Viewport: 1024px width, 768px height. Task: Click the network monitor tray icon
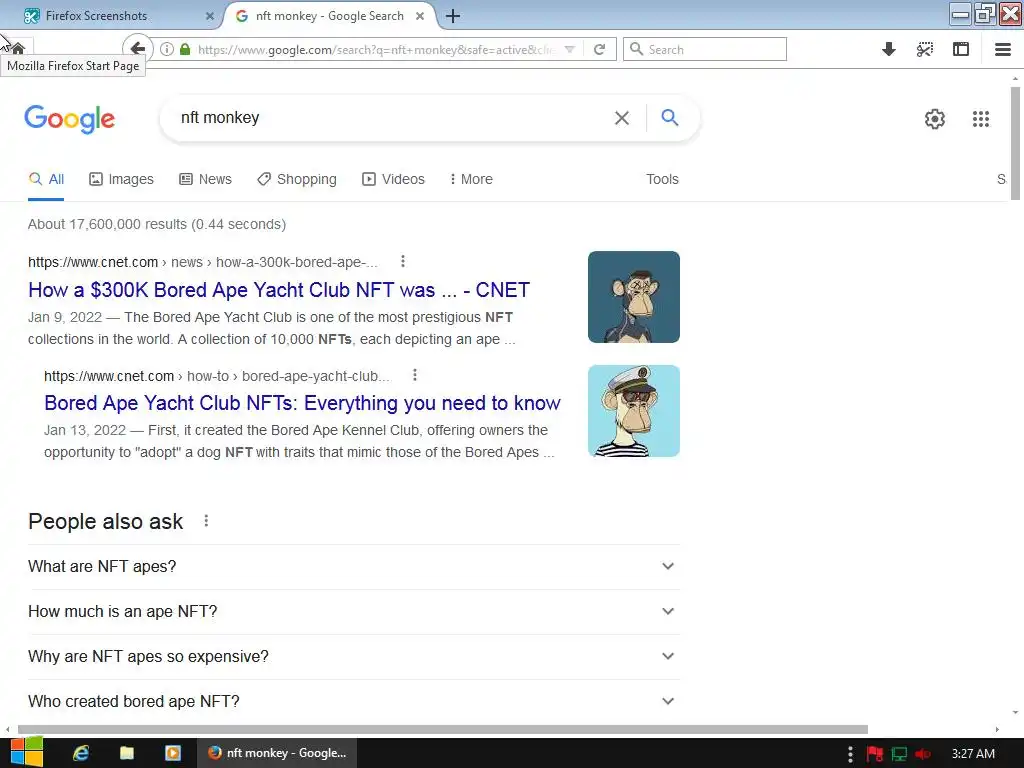pyautogui.click(x=899, y=754)
